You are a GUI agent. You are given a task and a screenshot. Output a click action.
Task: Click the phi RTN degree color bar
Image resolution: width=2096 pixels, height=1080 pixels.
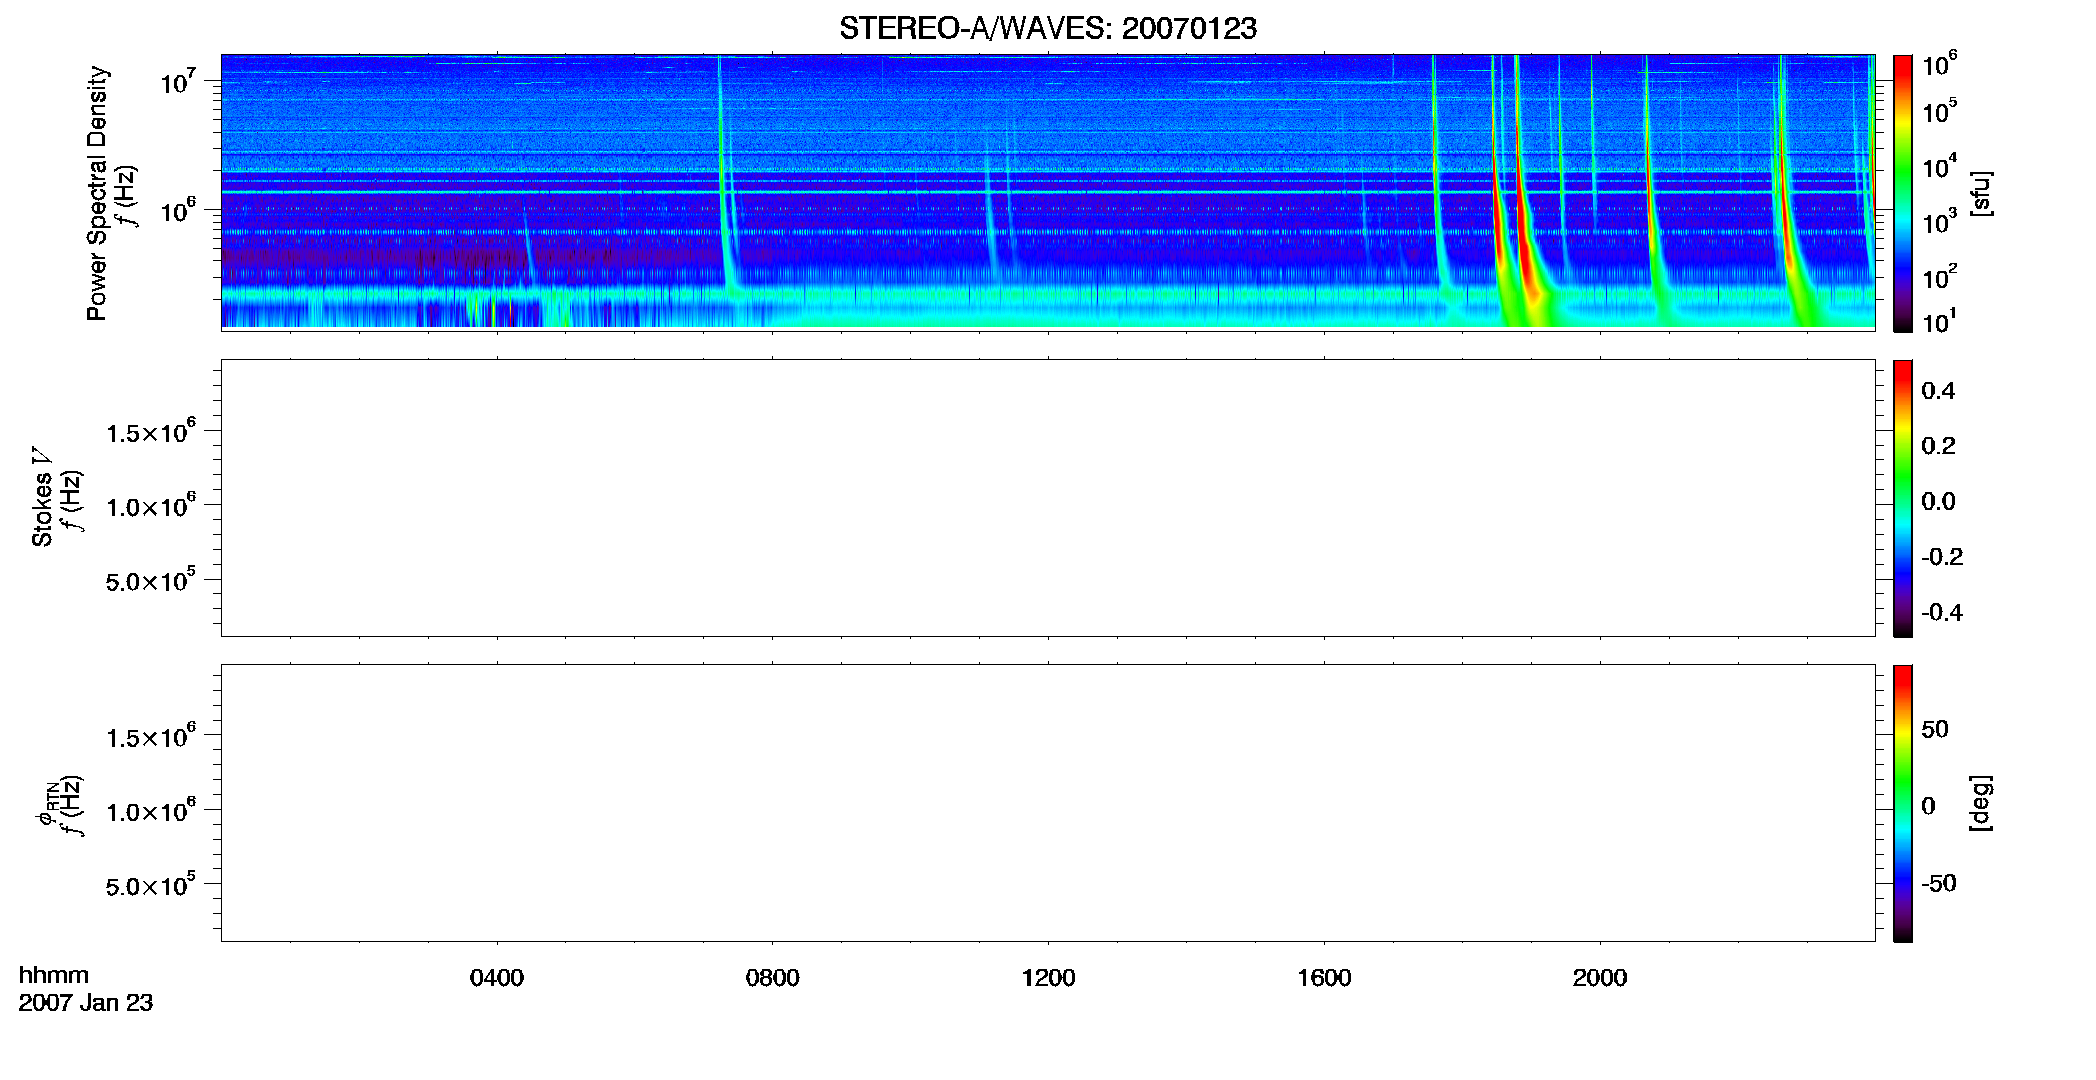click(x=1902, y=803)
